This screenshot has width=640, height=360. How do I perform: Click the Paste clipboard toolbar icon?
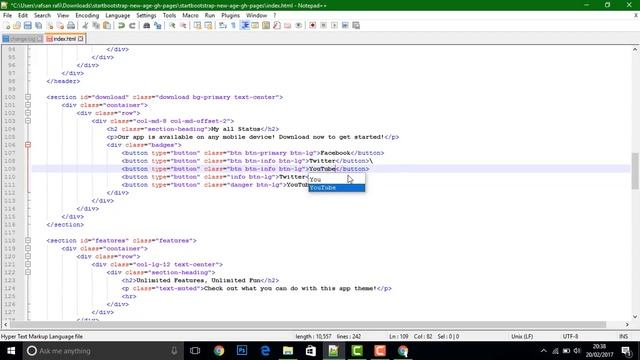(x=107, y=25)
